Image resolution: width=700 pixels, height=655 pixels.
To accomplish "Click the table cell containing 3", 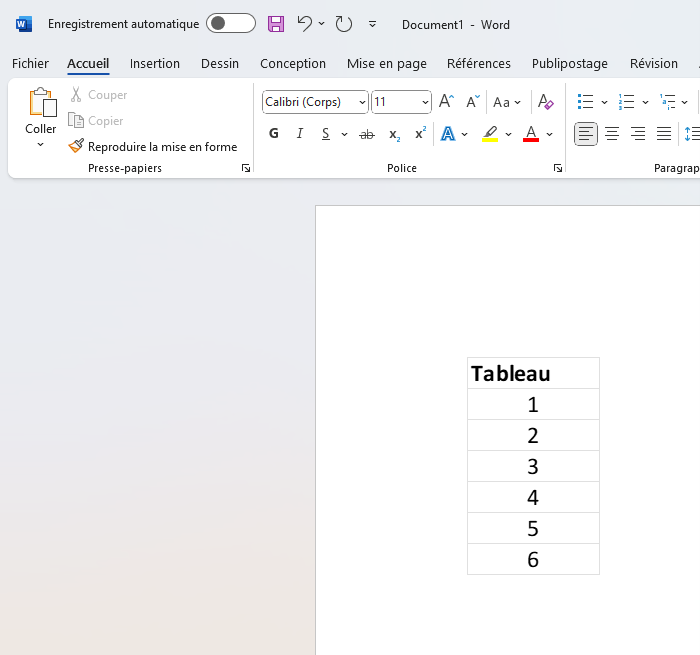I will coord(533,466).
